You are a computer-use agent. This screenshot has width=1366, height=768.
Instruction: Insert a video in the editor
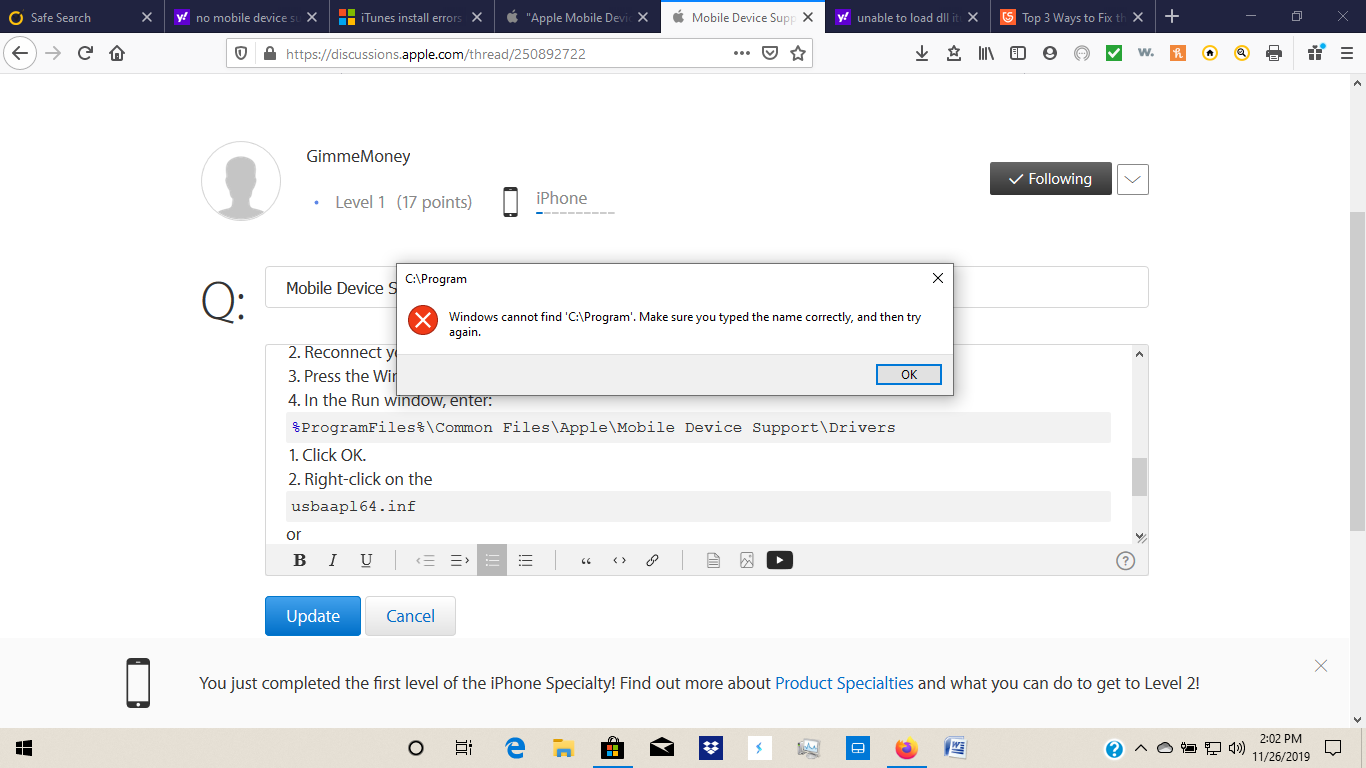780,560
